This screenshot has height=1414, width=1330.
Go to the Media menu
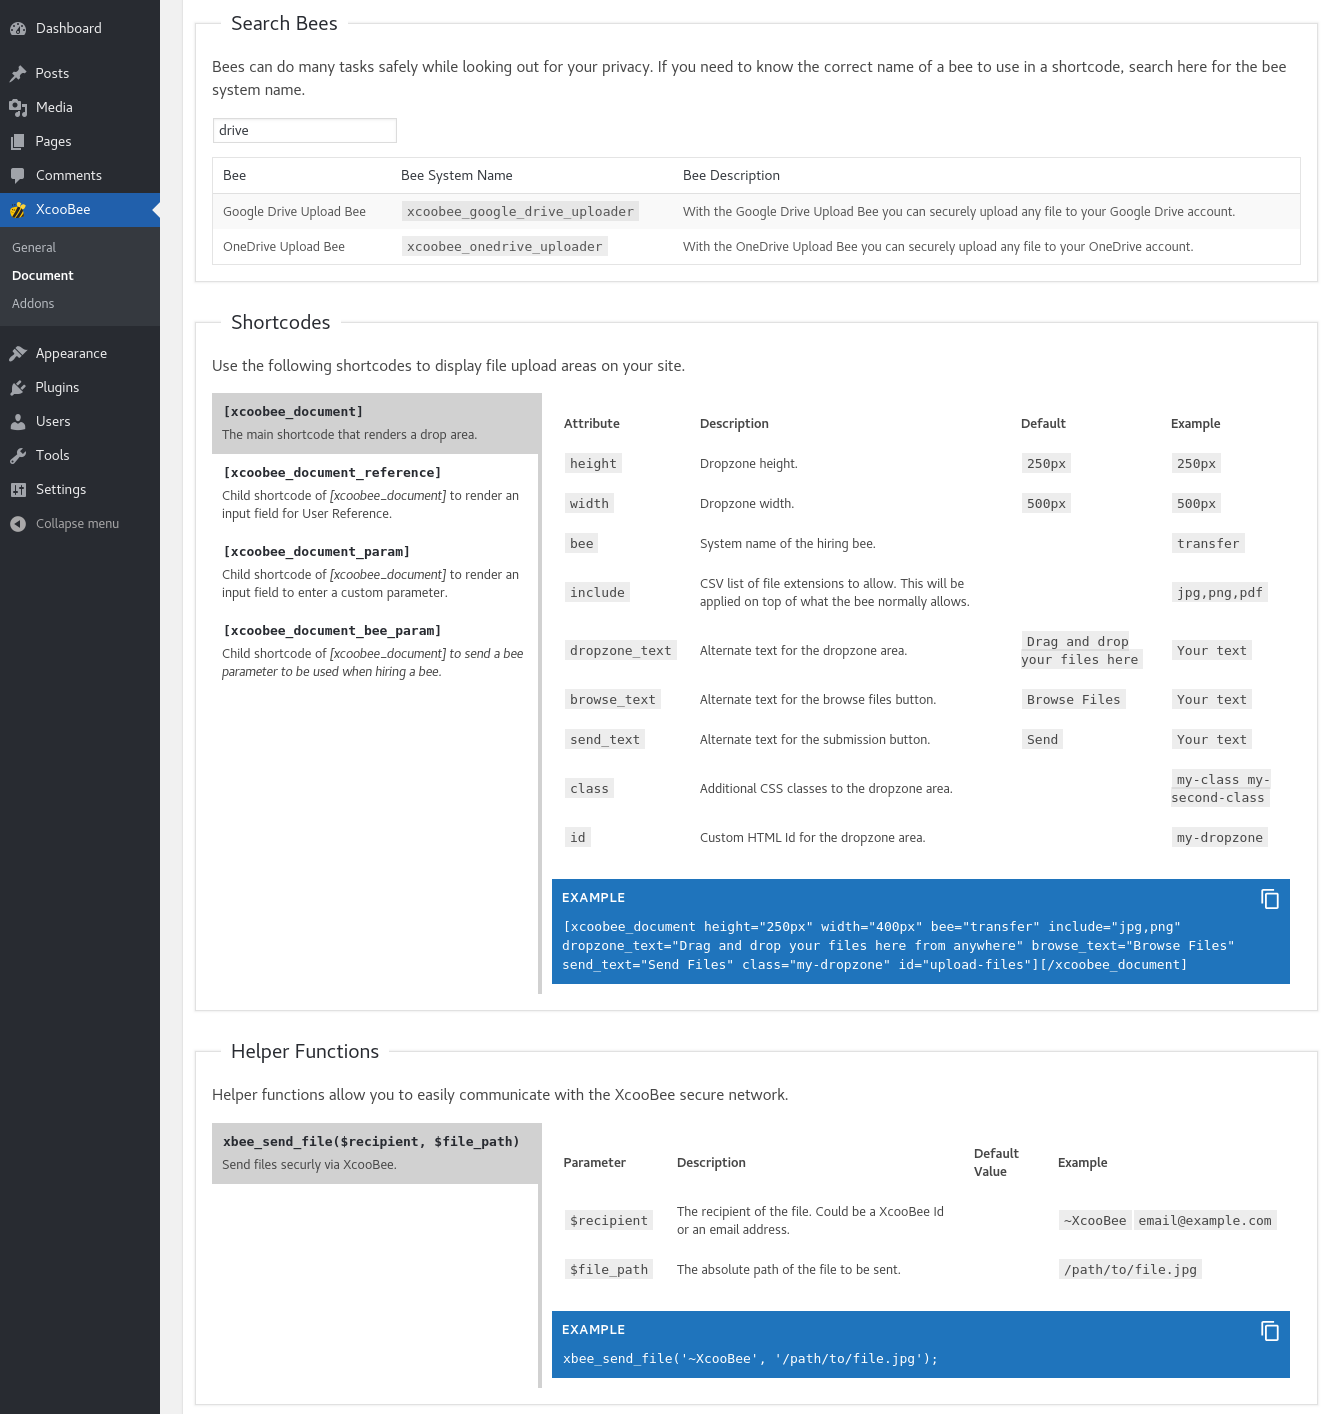tap(80, 107)
